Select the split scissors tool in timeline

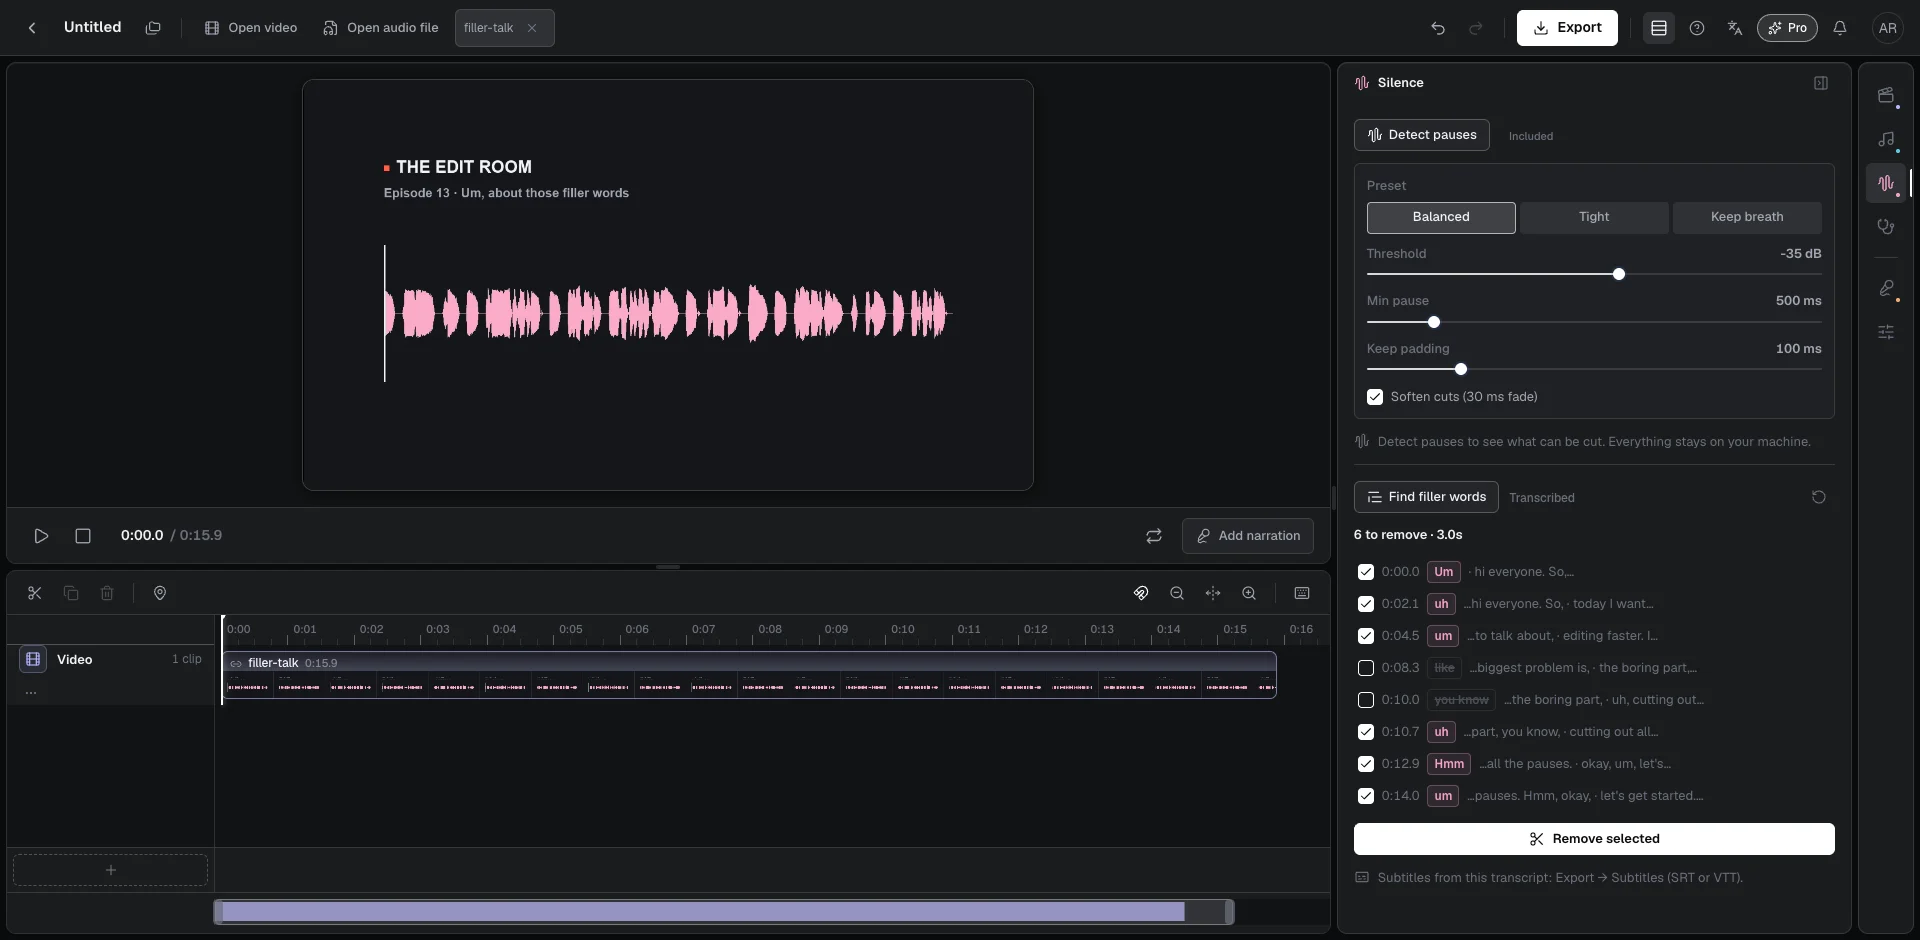pos(35,593)
